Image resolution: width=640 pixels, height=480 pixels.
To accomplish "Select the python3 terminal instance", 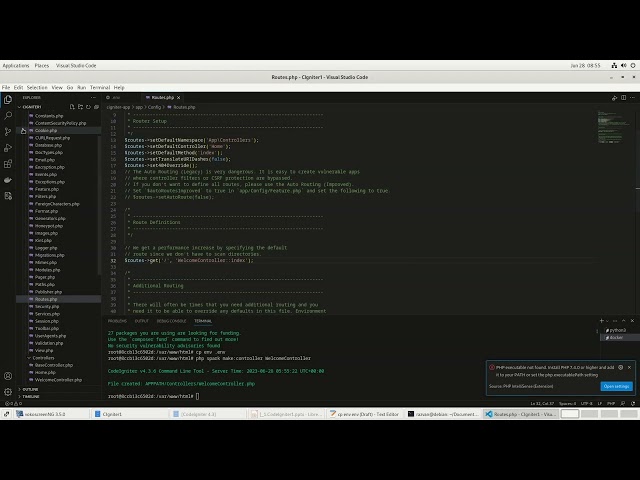I will tap(618, 330).
